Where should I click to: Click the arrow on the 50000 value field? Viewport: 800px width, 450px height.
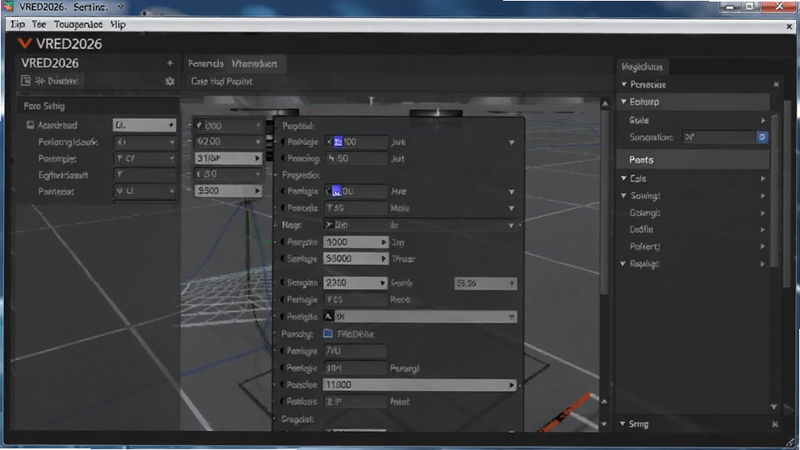pos(384,259)
